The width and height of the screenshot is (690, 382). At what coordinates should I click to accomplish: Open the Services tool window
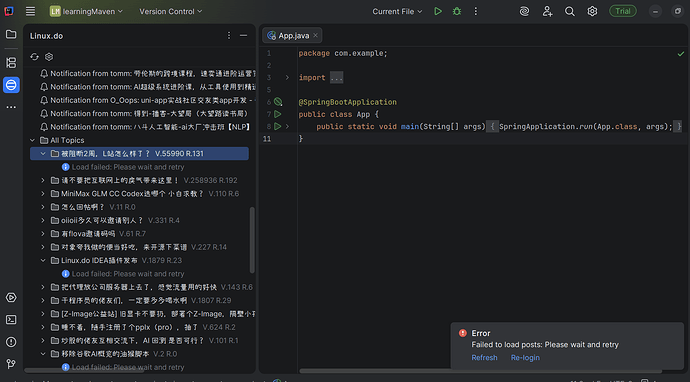(x=11, y=298)
